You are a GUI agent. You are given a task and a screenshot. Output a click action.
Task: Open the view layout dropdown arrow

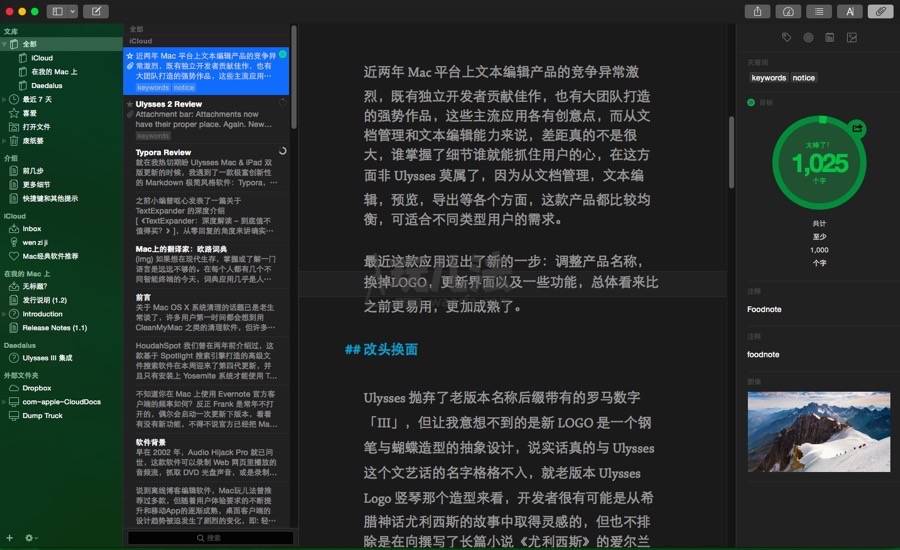(72, 11)
